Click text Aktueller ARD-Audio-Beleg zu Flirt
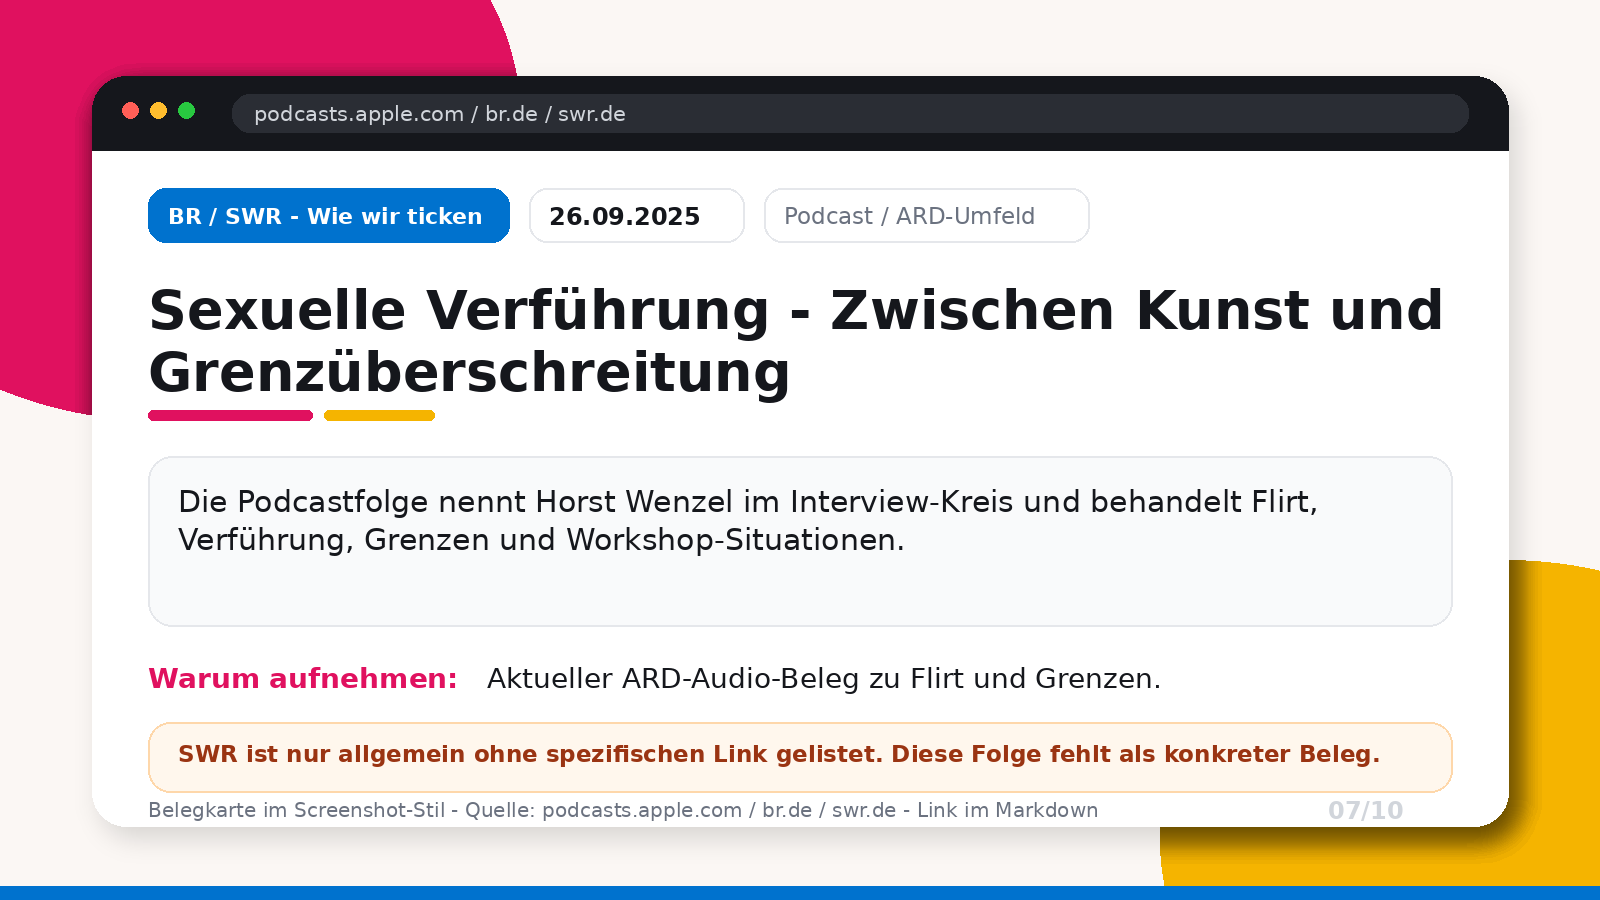Screen dimensions: 1600x900 coord(824,679)
